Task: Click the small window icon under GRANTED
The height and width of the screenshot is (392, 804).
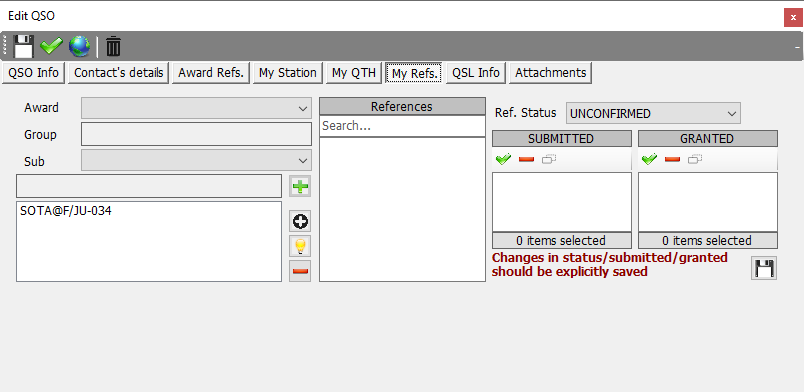Action: 695,160
